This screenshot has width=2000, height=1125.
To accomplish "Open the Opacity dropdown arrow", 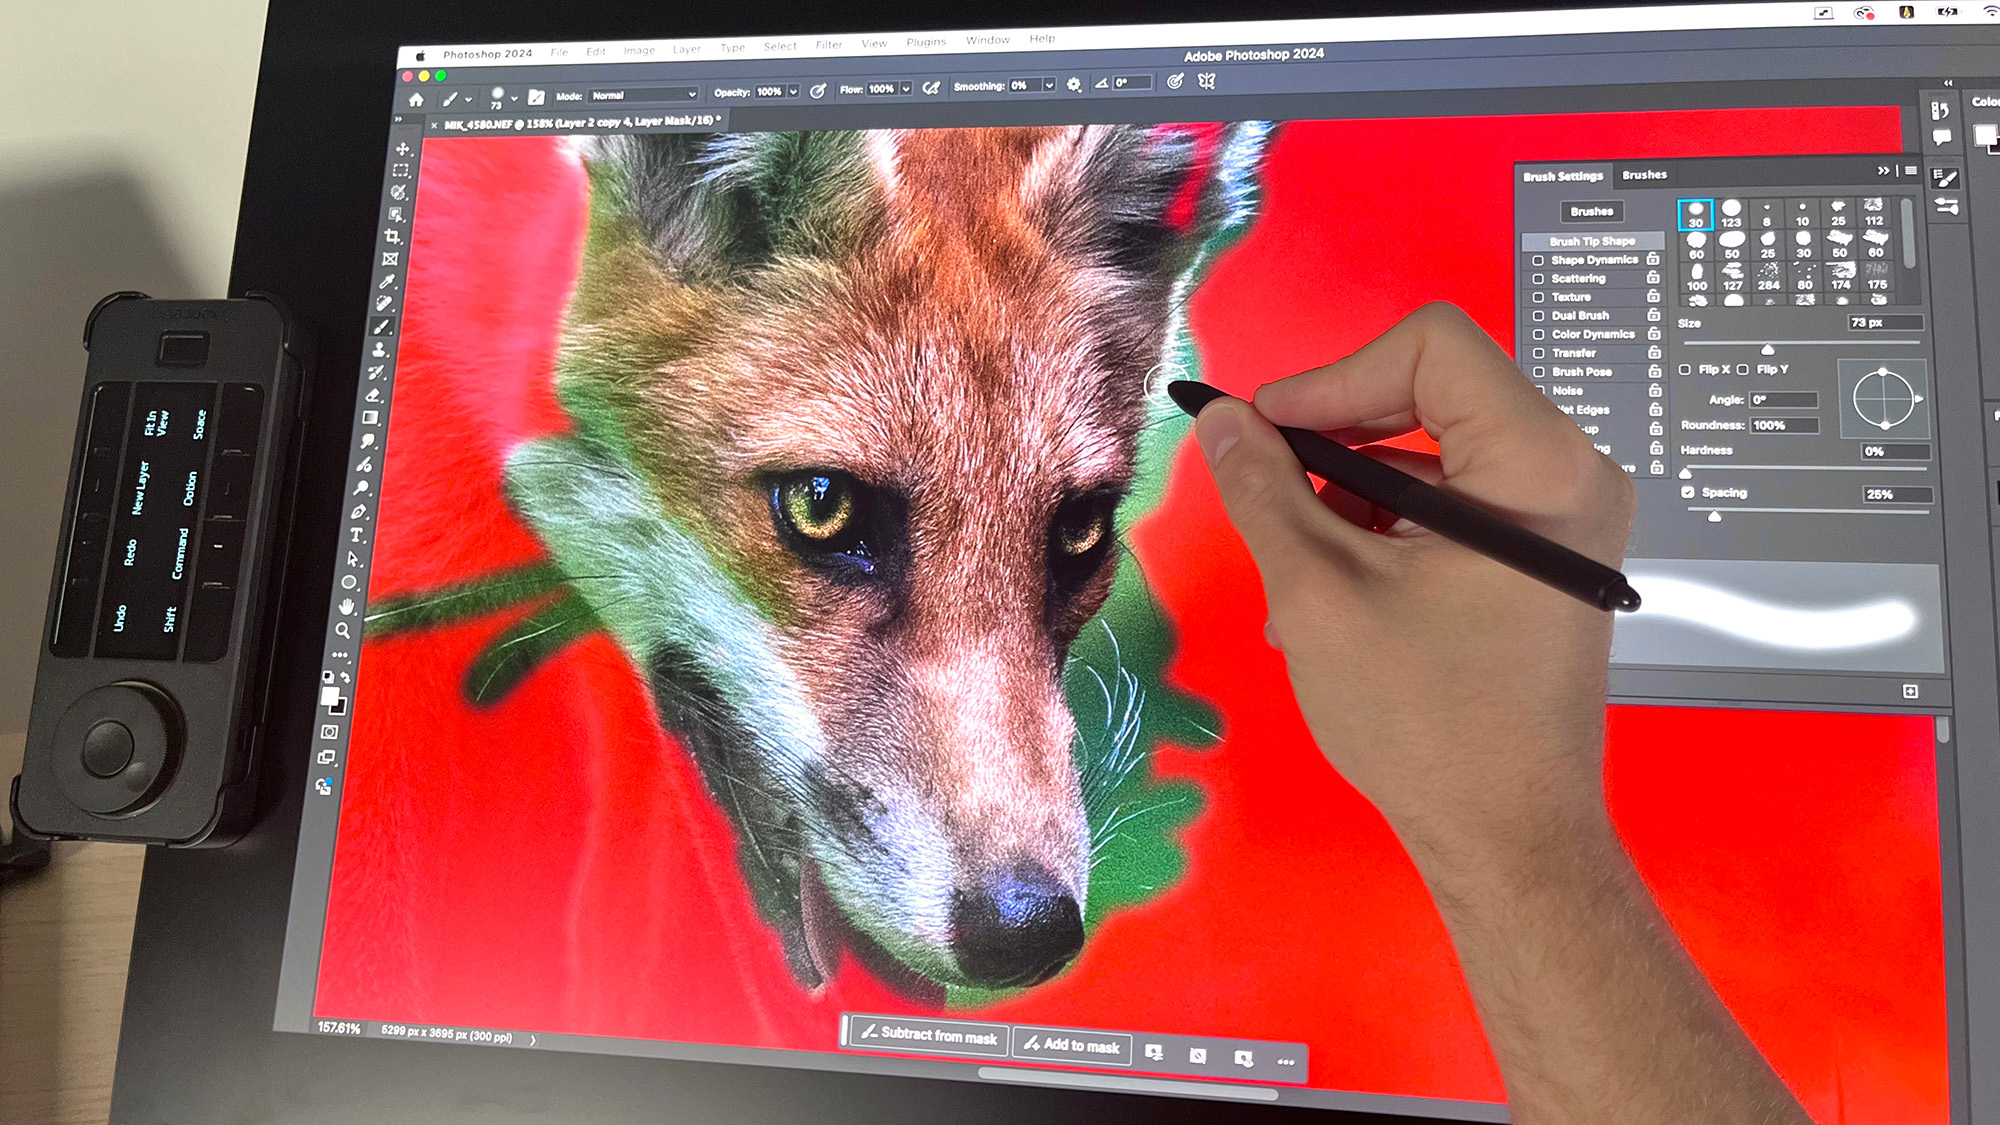I will click(793, 91).
